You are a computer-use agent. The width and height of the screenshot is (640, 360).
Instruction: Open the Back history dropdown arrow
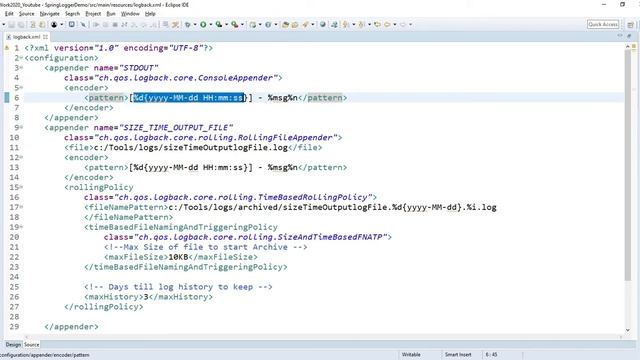click(395, 24)
